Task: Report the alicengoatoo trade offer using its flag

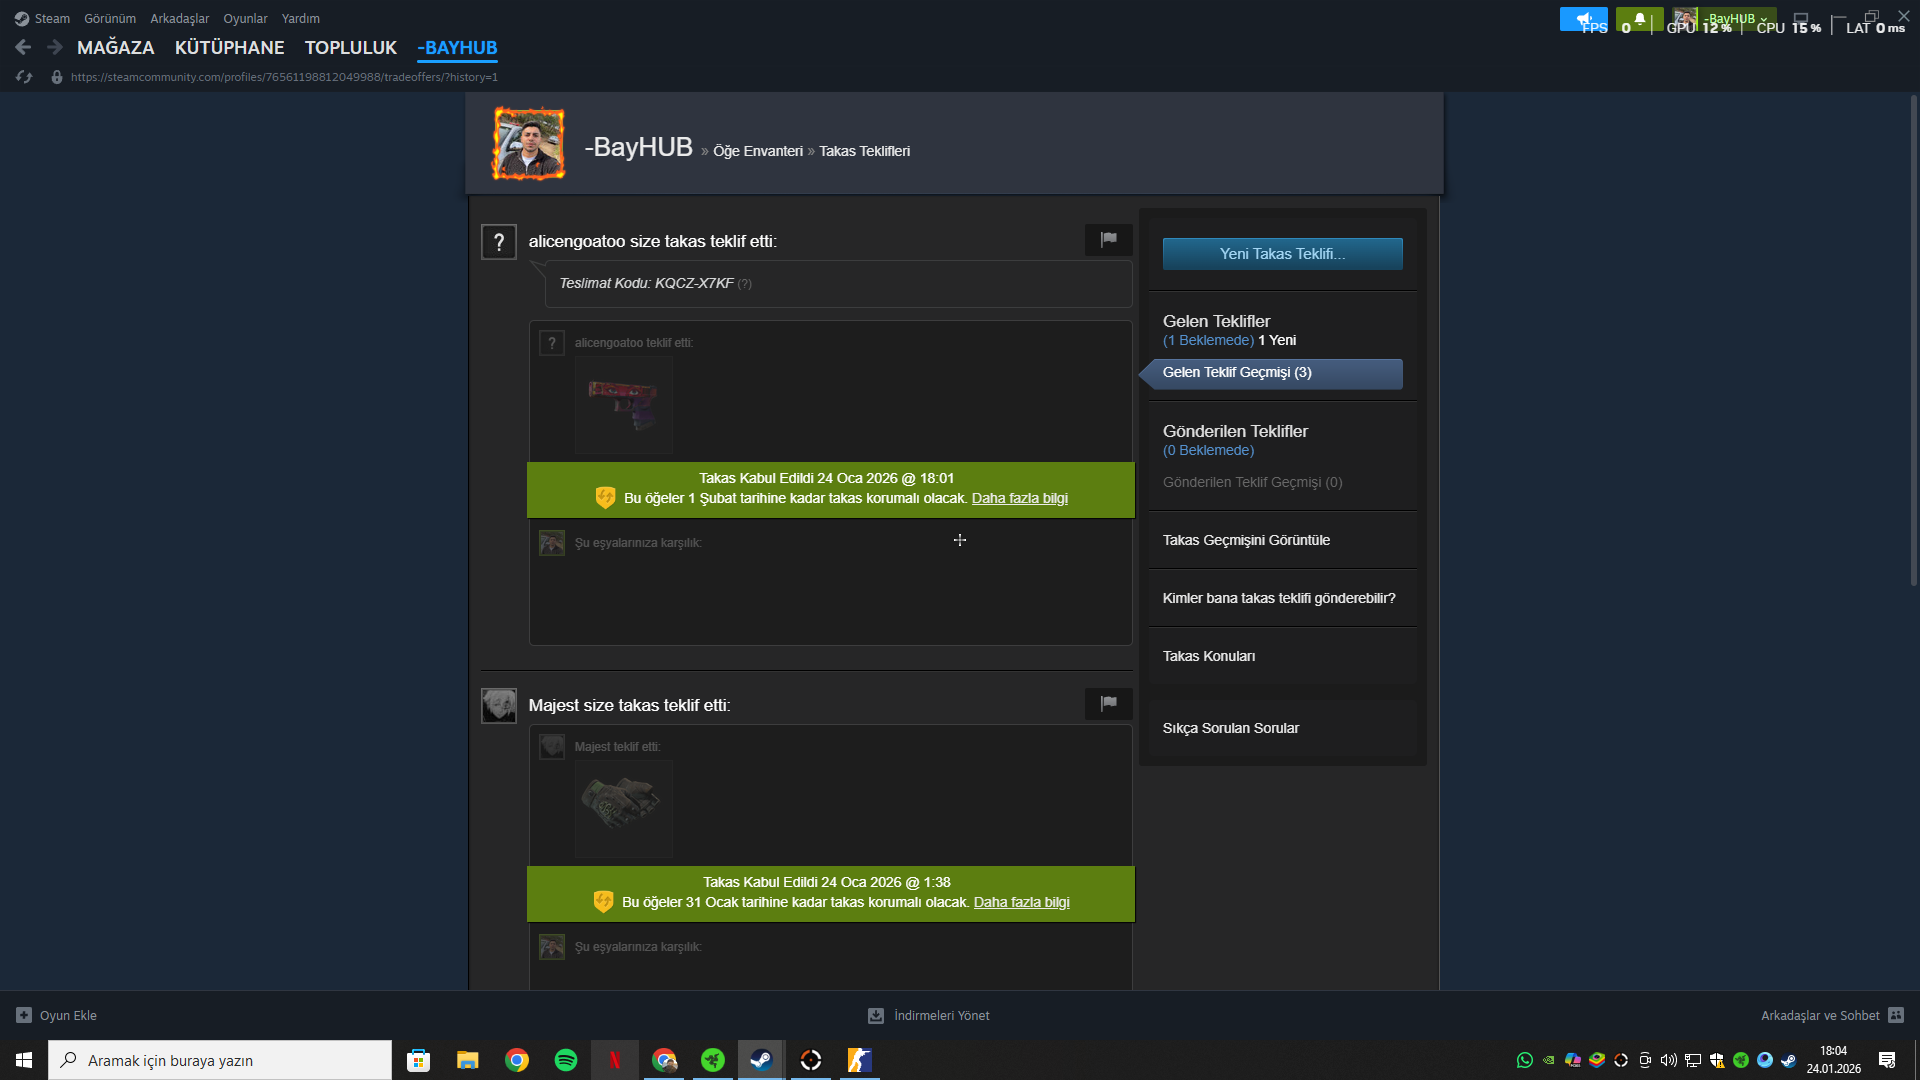Action: 1108,240
